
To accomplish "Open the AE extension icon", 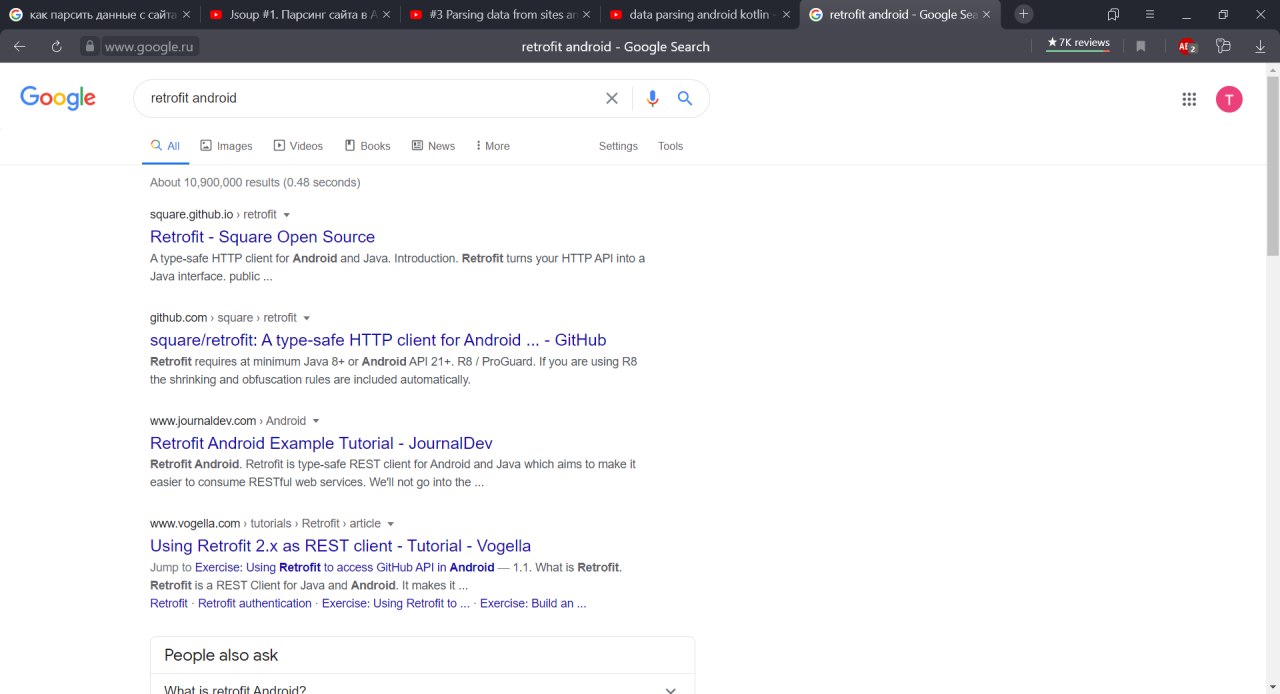I will [x=1186, y=46].
